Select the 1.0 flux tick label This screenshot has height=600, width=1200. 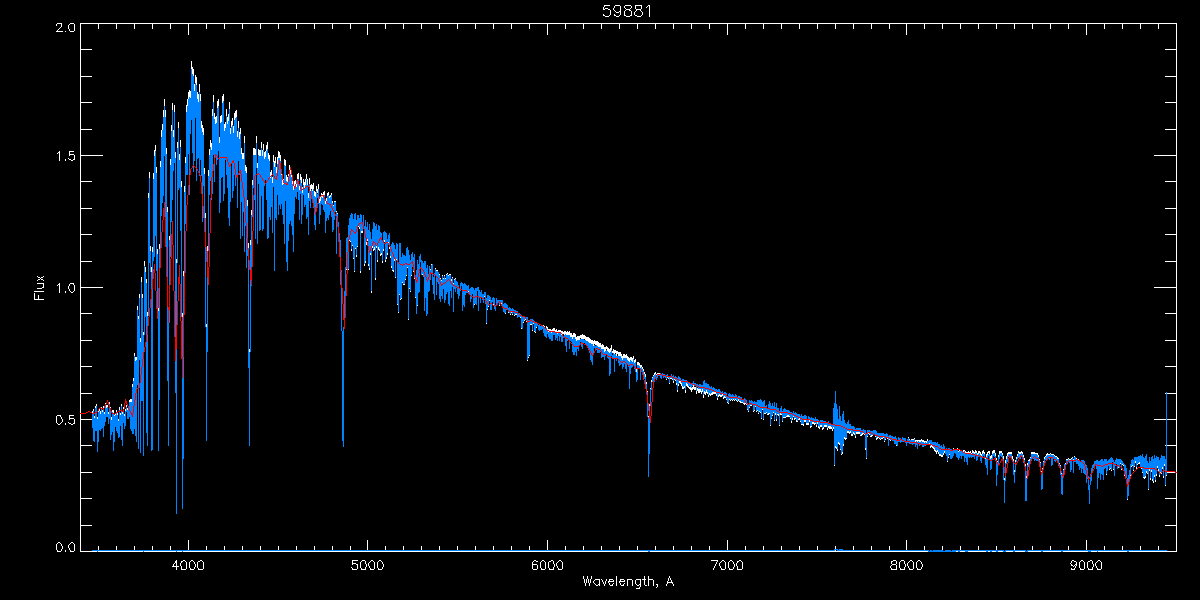click(65, 288)
